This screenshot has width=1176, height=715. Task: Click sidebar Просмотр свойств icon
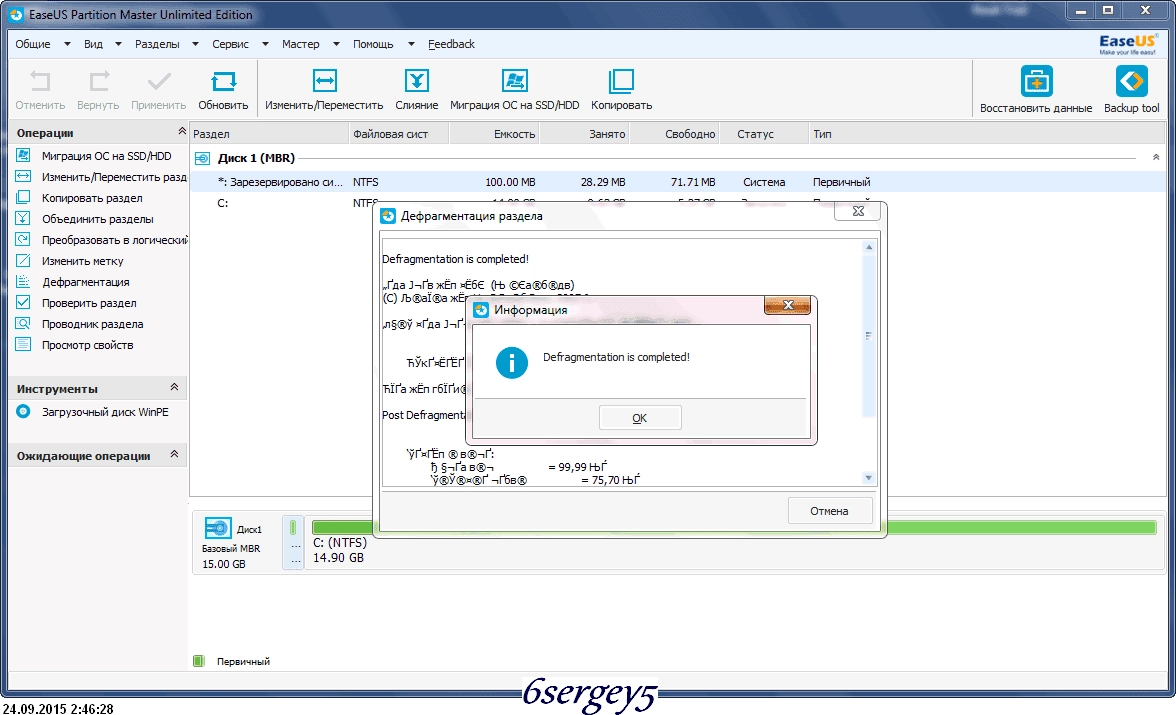click(x=23, y=344)
